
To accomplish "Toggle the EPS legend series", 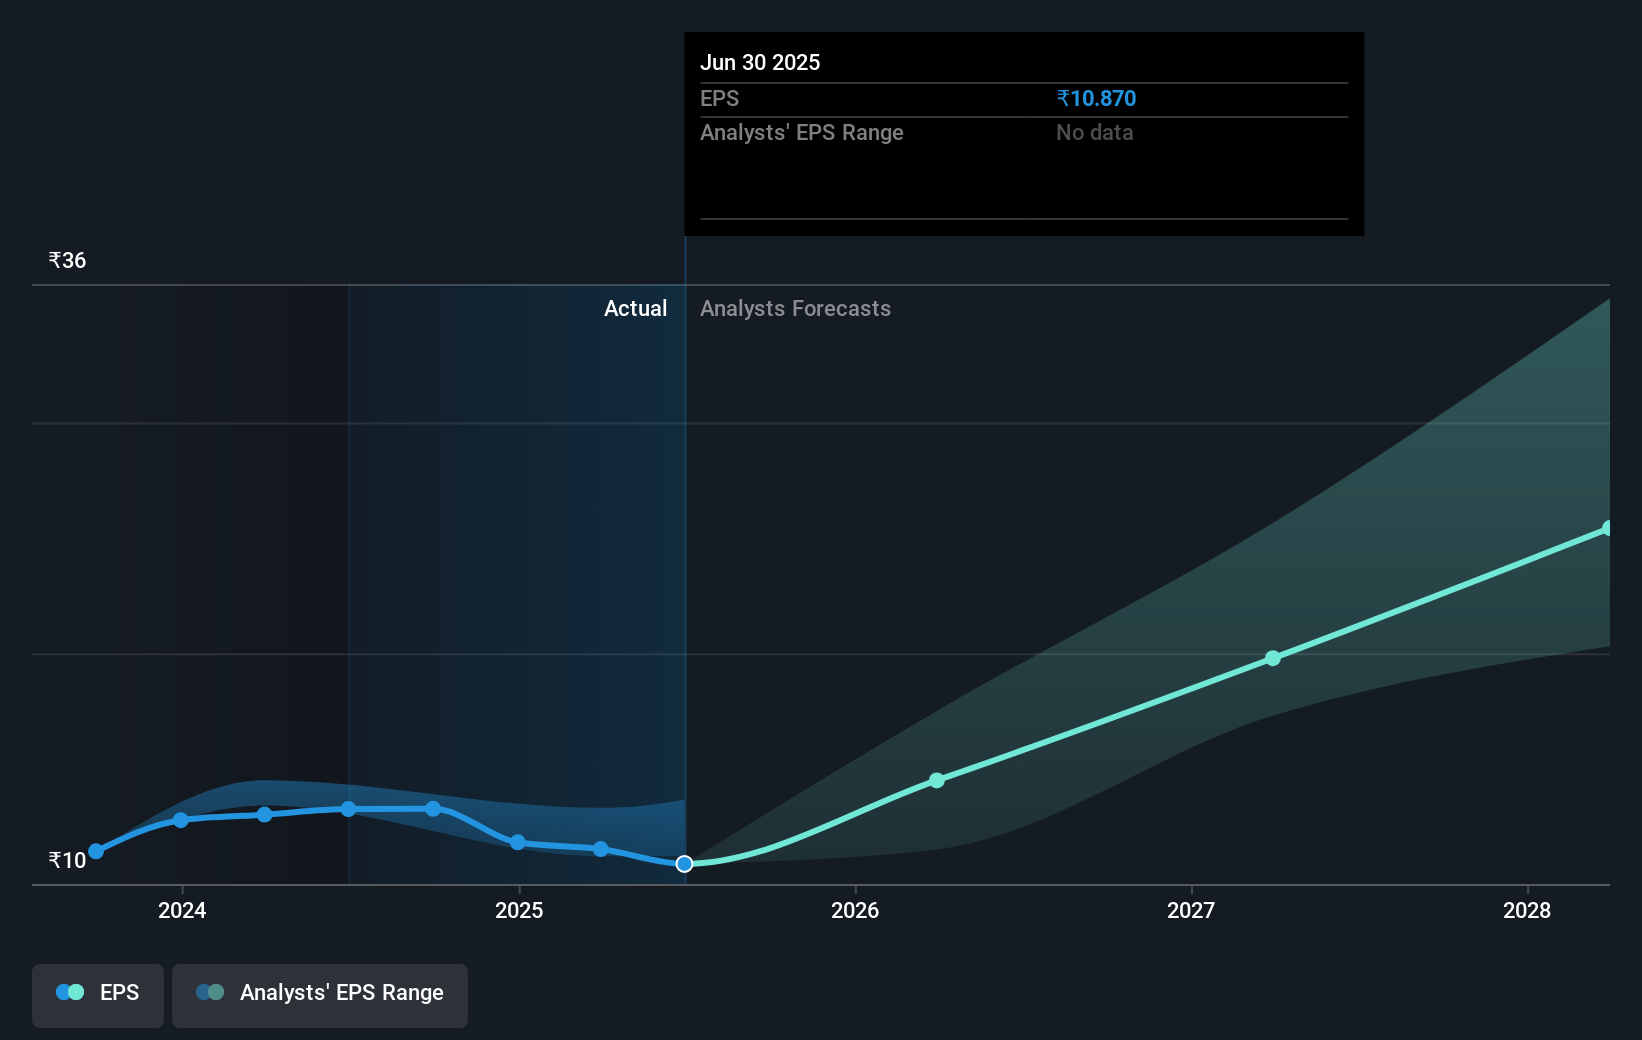I will pos(98,995).
